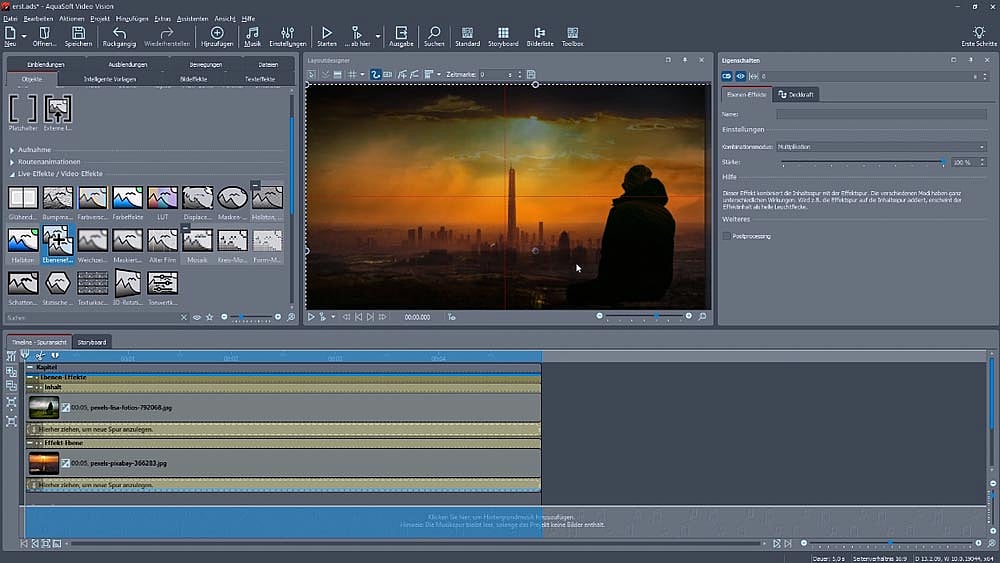Screen dimensions: 1000x563
Task: Select the Mosaik effect icon
Action: pyautogui.click(x=197, y=241)
